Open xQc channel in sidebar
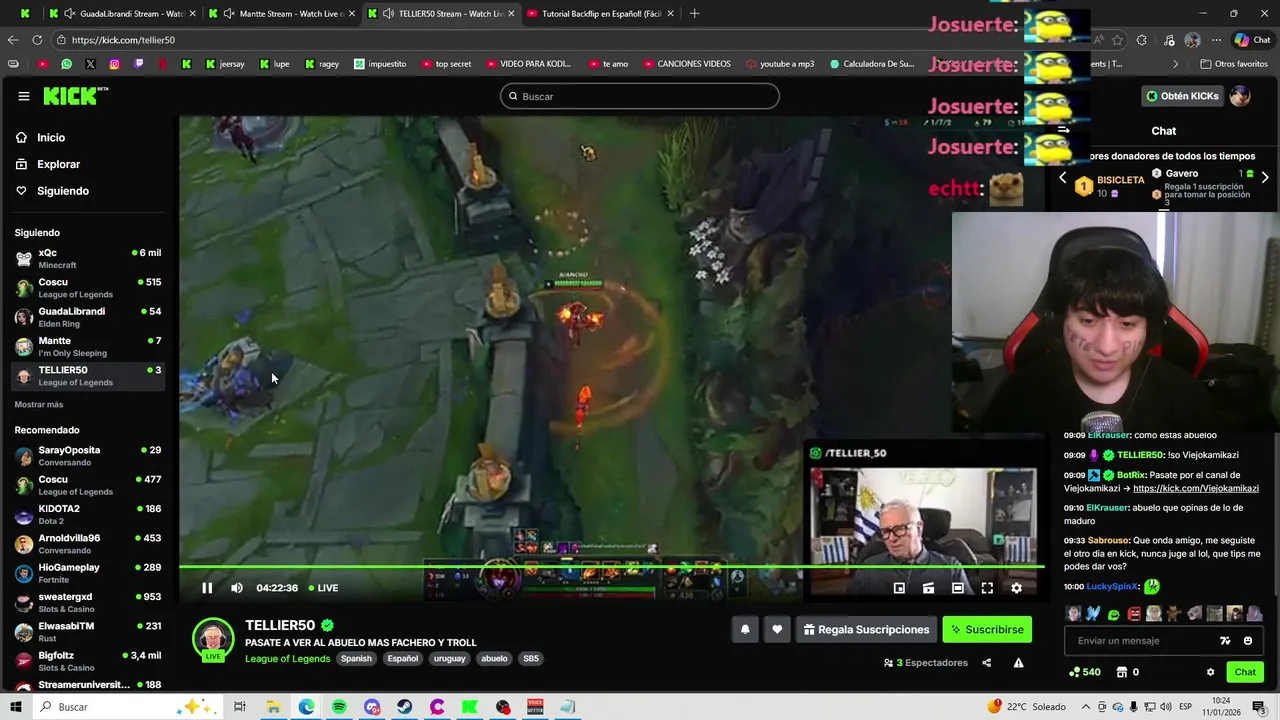The height and width of the screenshot is (720, 1280). [88, 258]
